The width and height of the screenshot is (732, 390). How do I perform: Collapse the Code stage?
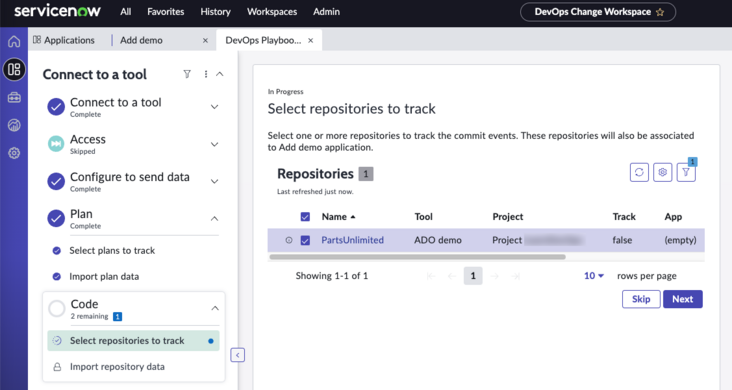pos(215,308)
